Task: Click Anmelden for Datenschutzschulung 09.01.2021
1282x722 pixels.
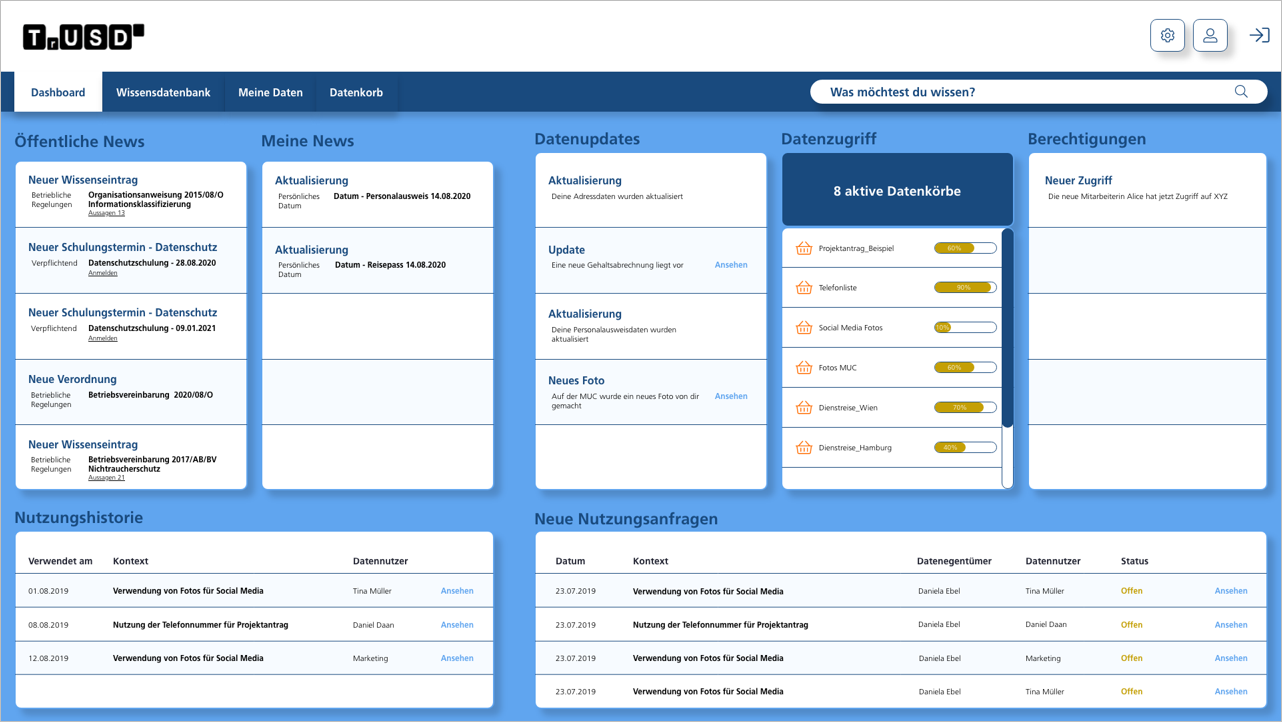Action: click(102, 338)
